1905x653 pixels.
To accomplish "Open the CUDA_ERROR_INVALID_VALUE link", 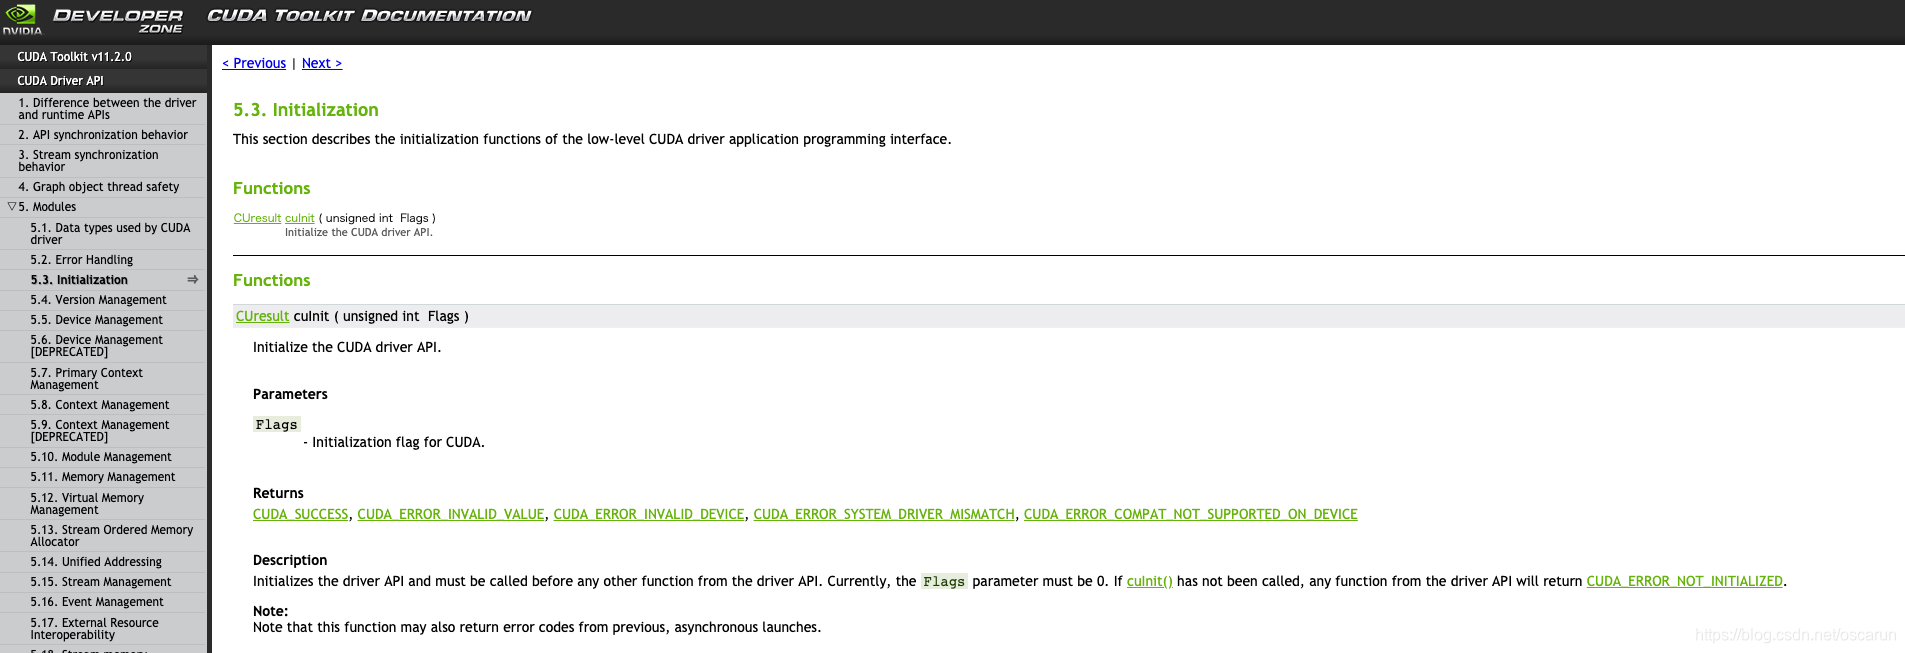I will point(451,514).
